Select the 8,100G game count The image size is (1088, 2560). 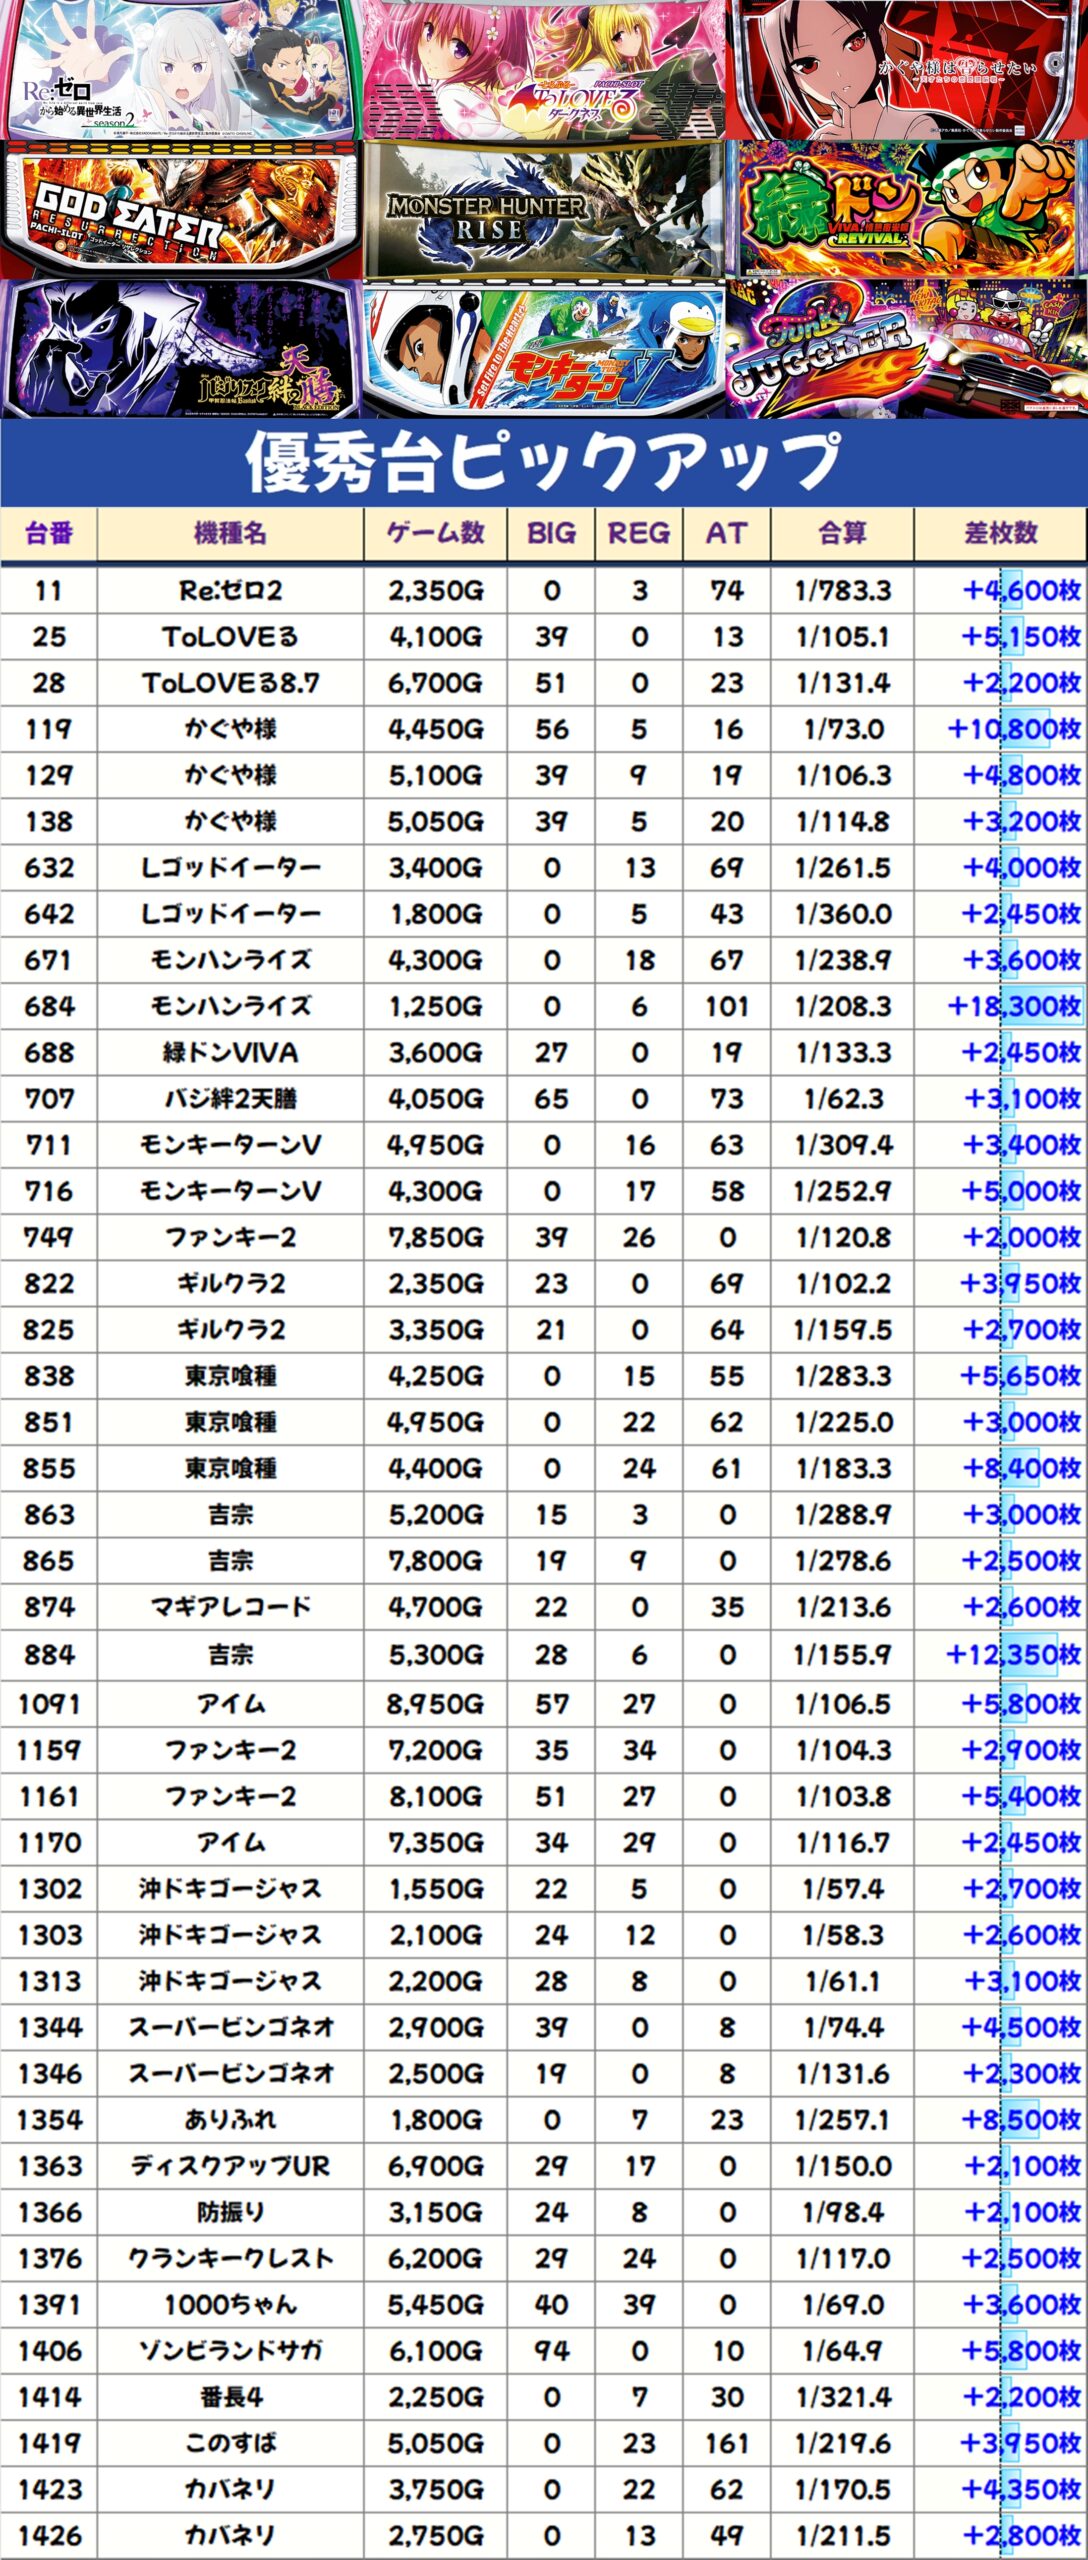[x=435, y=1796]
